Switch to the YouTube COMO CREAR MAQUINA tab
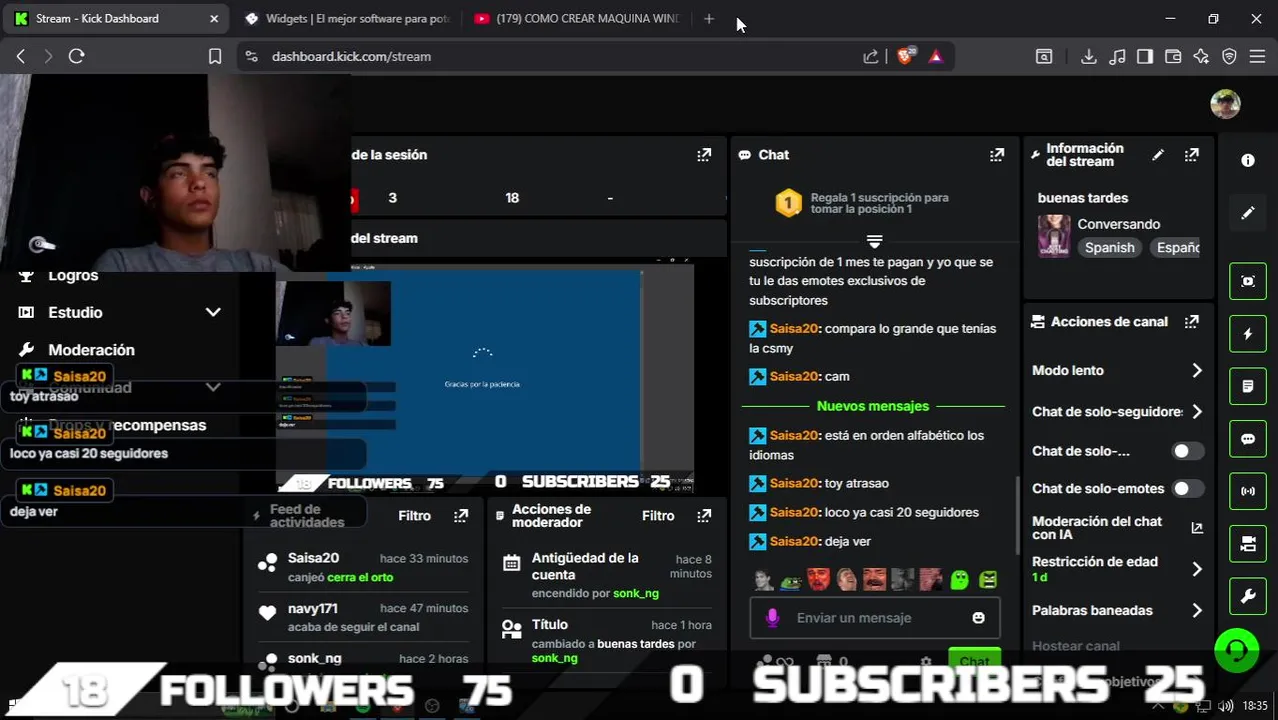1278x720 pixels. point(578,18)
